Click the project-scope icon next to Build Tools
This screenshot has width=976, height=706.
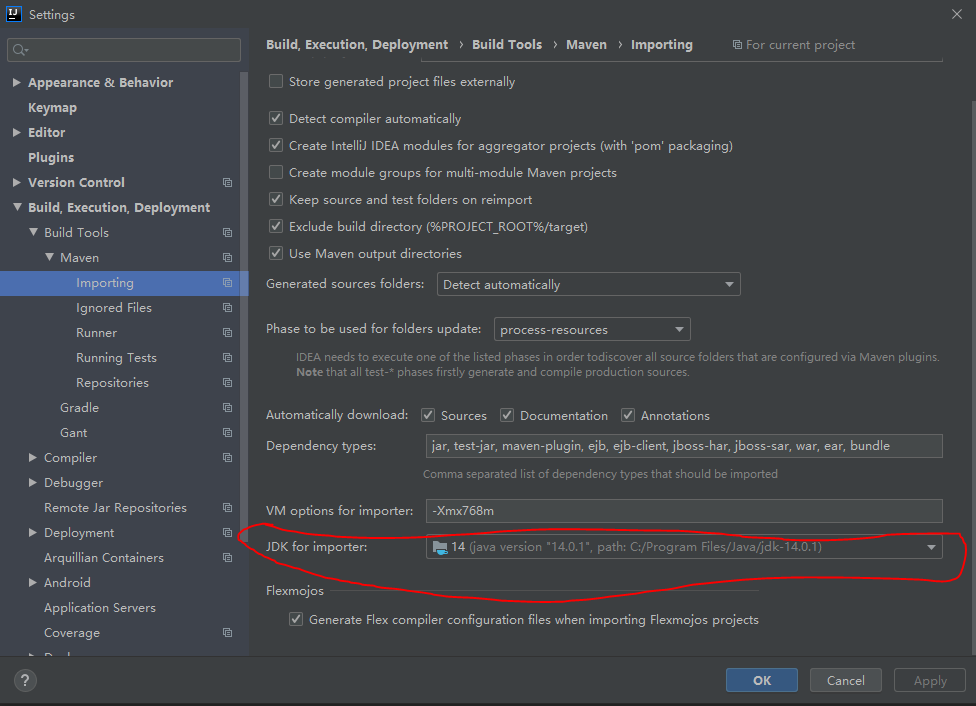[227, 232]
